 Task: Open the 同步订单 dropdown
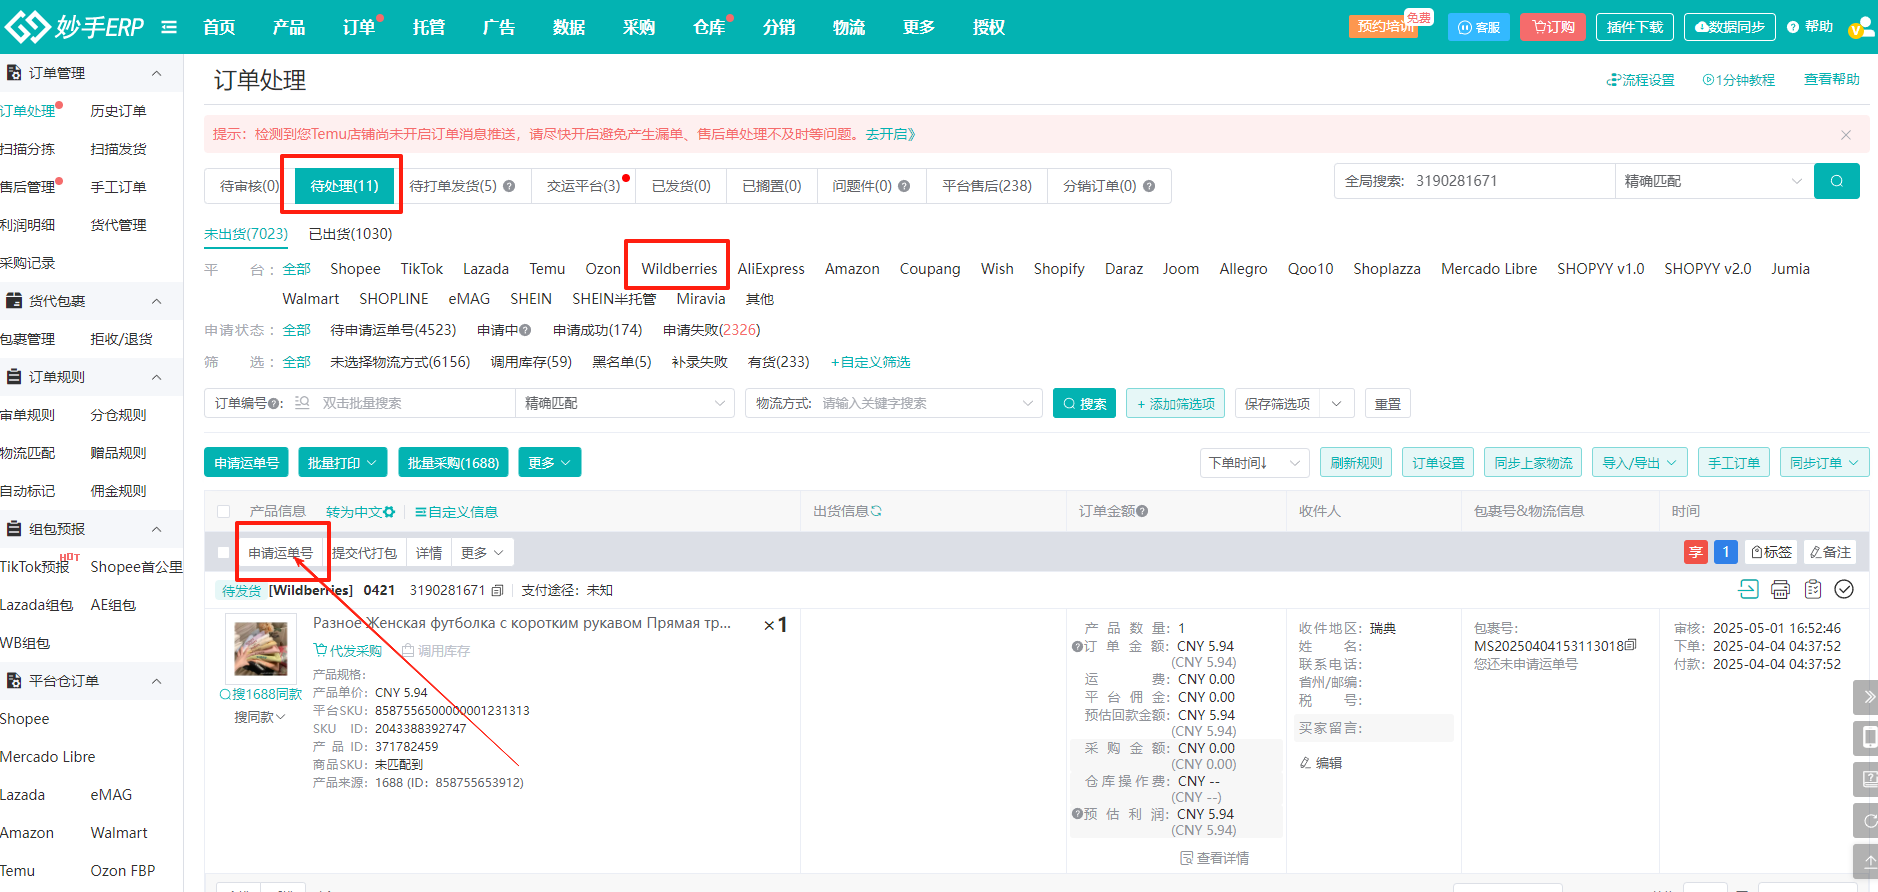(1824, 463)
